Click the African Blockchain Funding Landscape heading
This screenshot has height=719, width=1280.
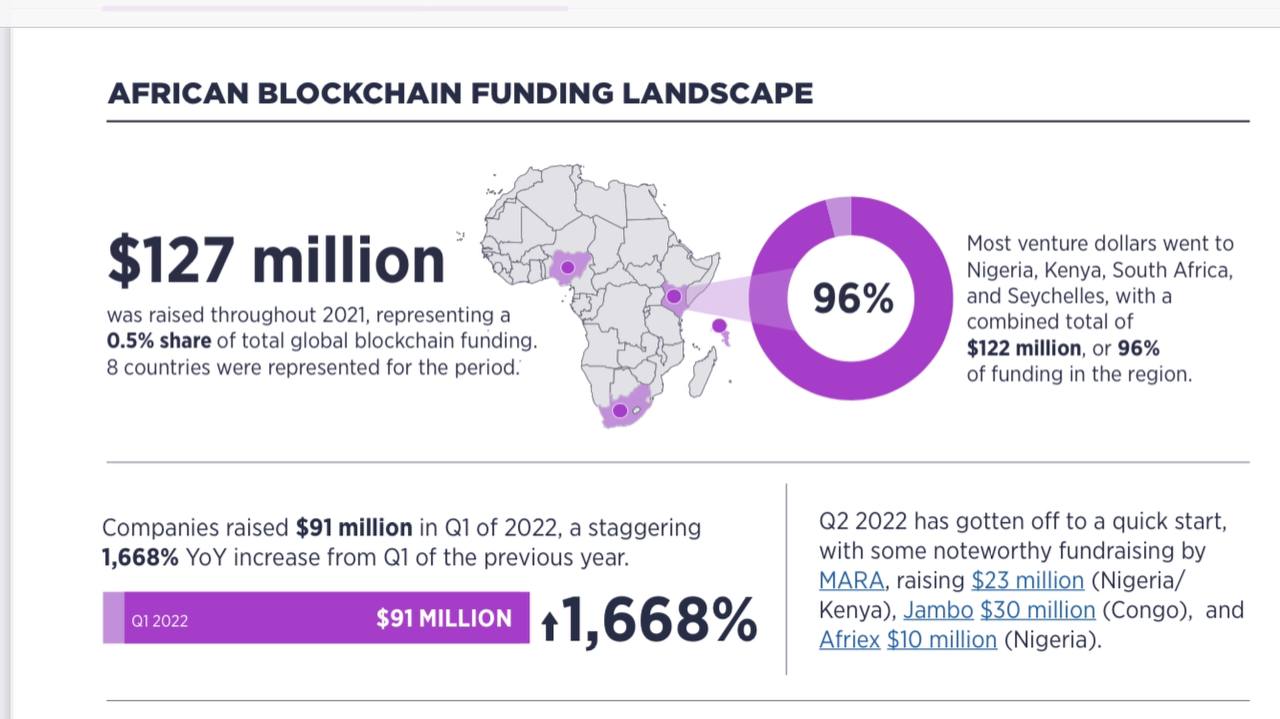point(460,94)
